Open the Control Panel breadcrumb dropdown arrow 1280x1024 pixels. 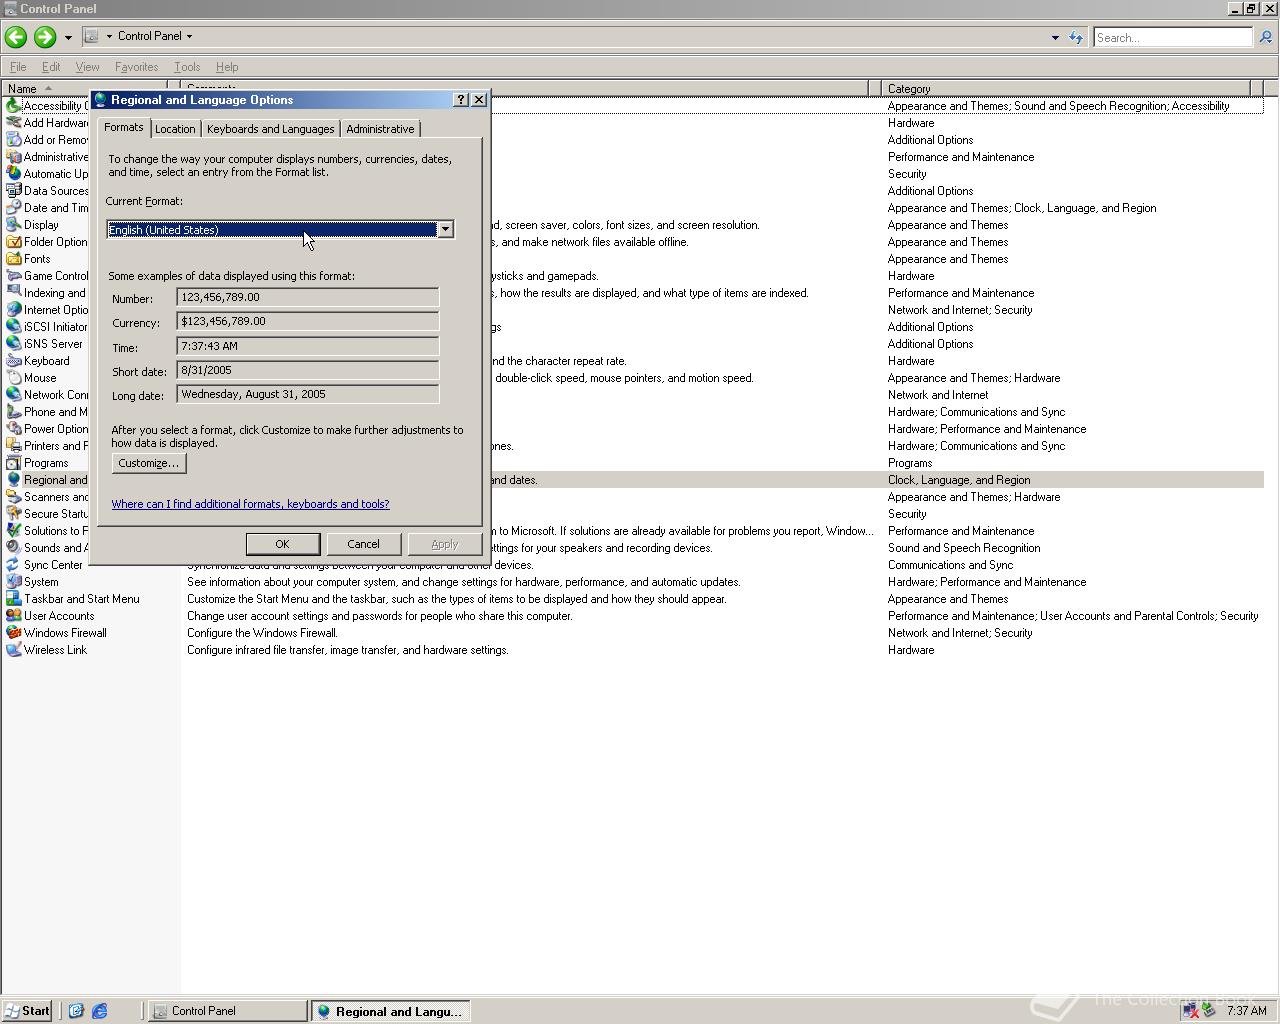click(x=189, y=36)
